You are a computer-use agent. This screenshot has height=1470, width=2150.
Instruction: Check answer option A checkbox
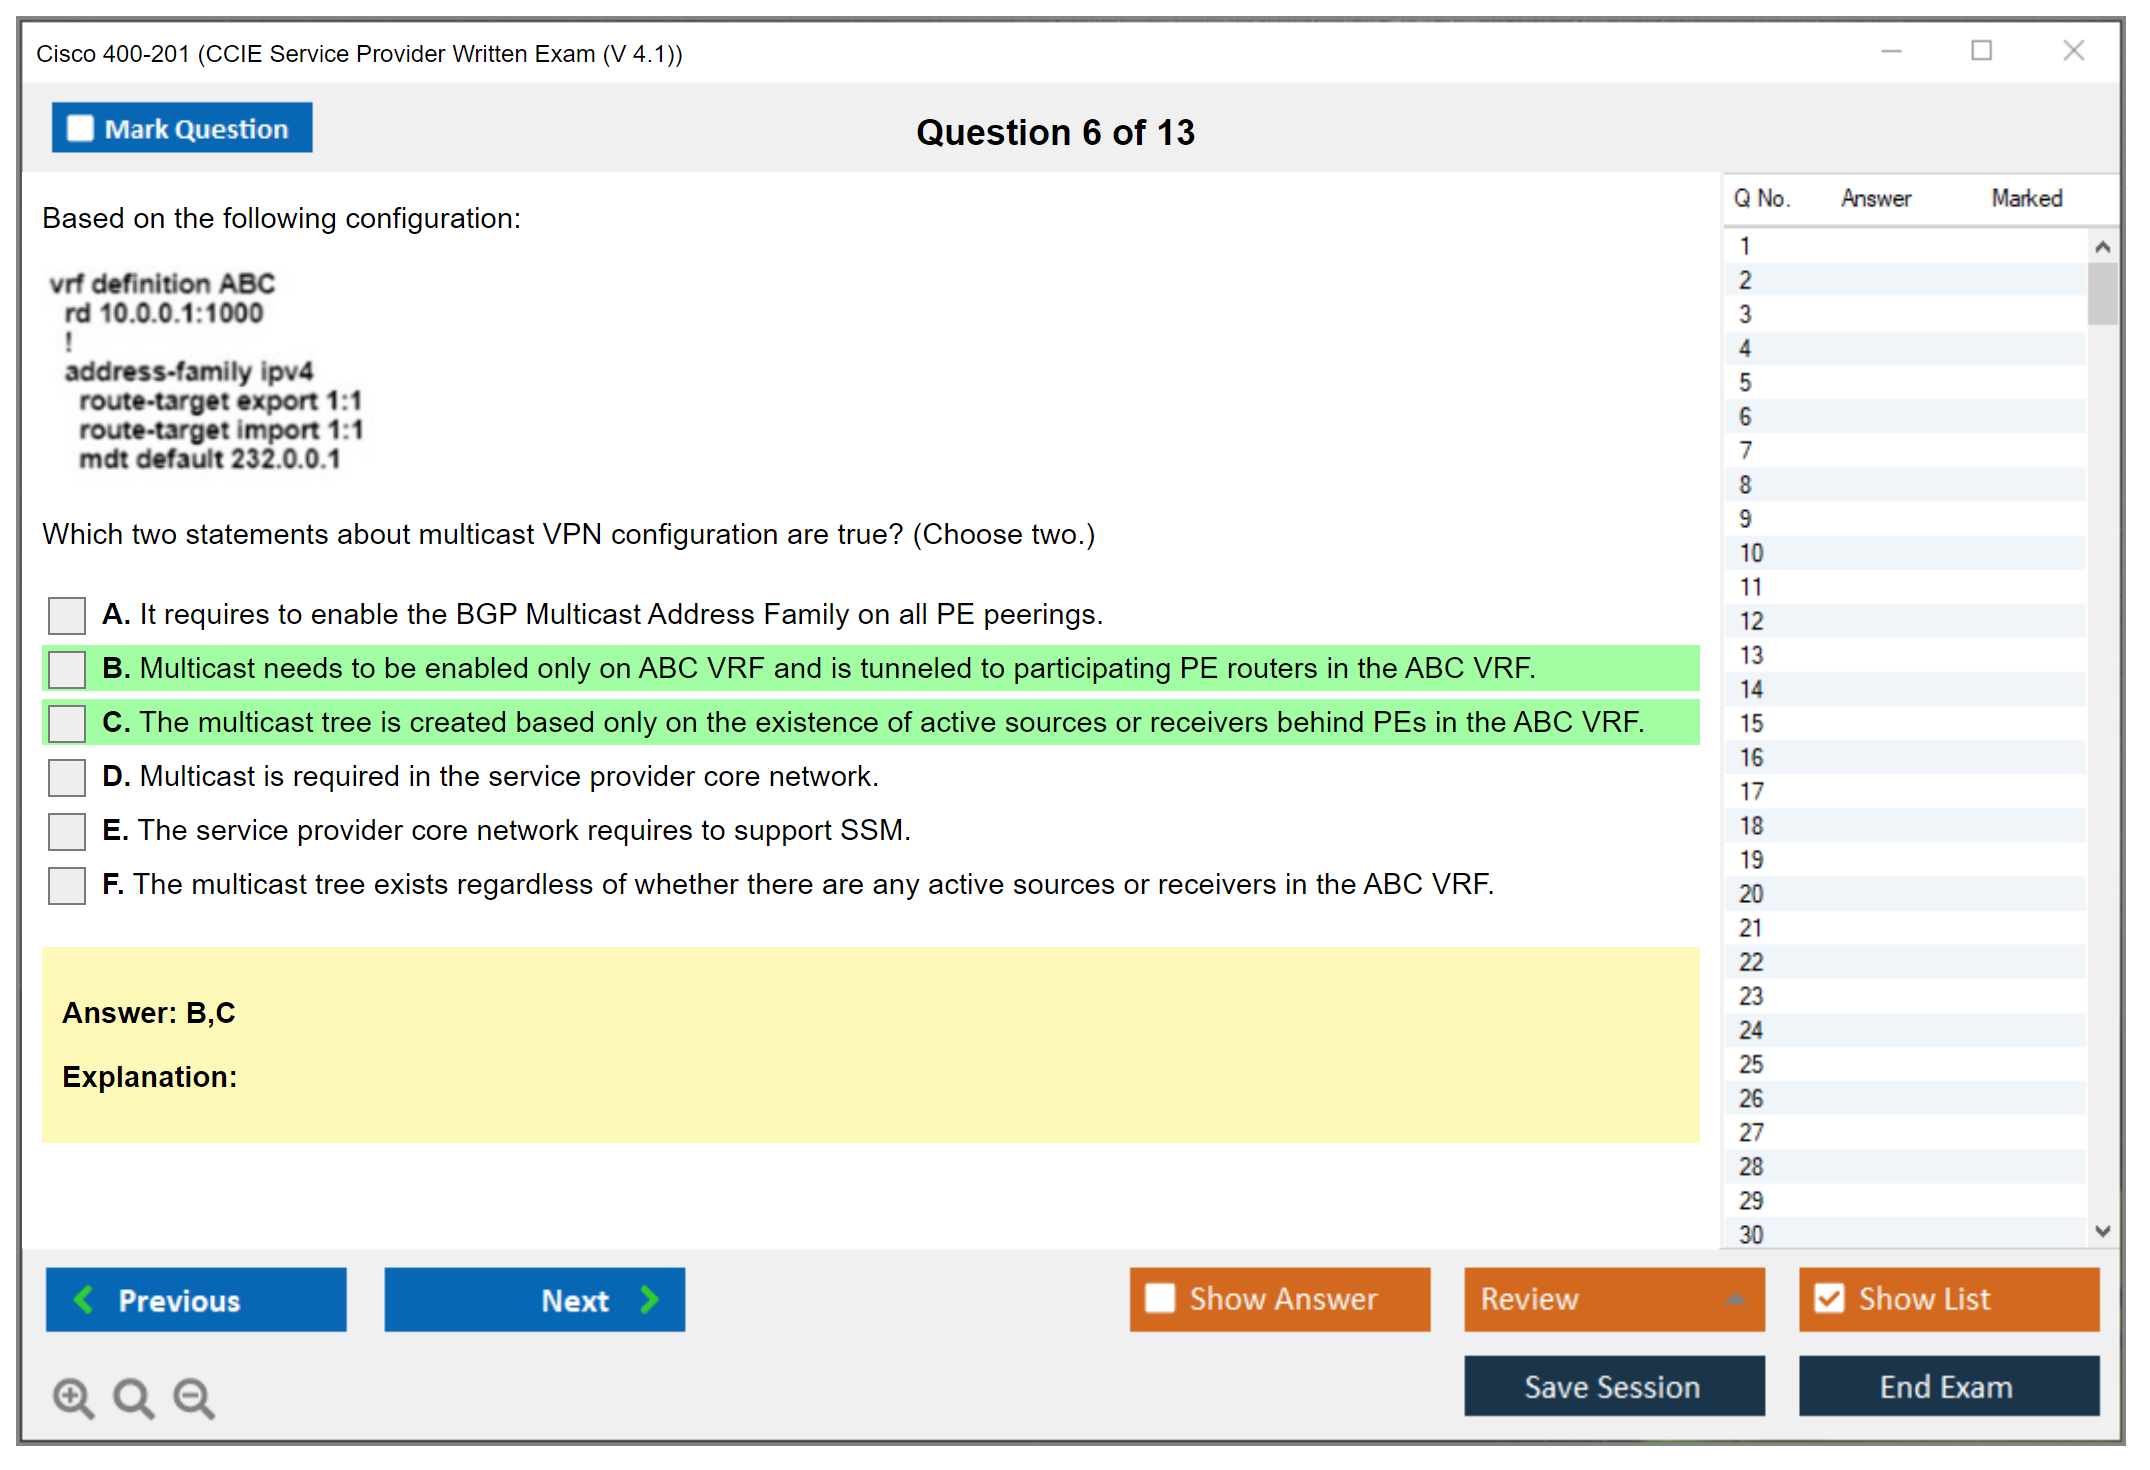67,615
